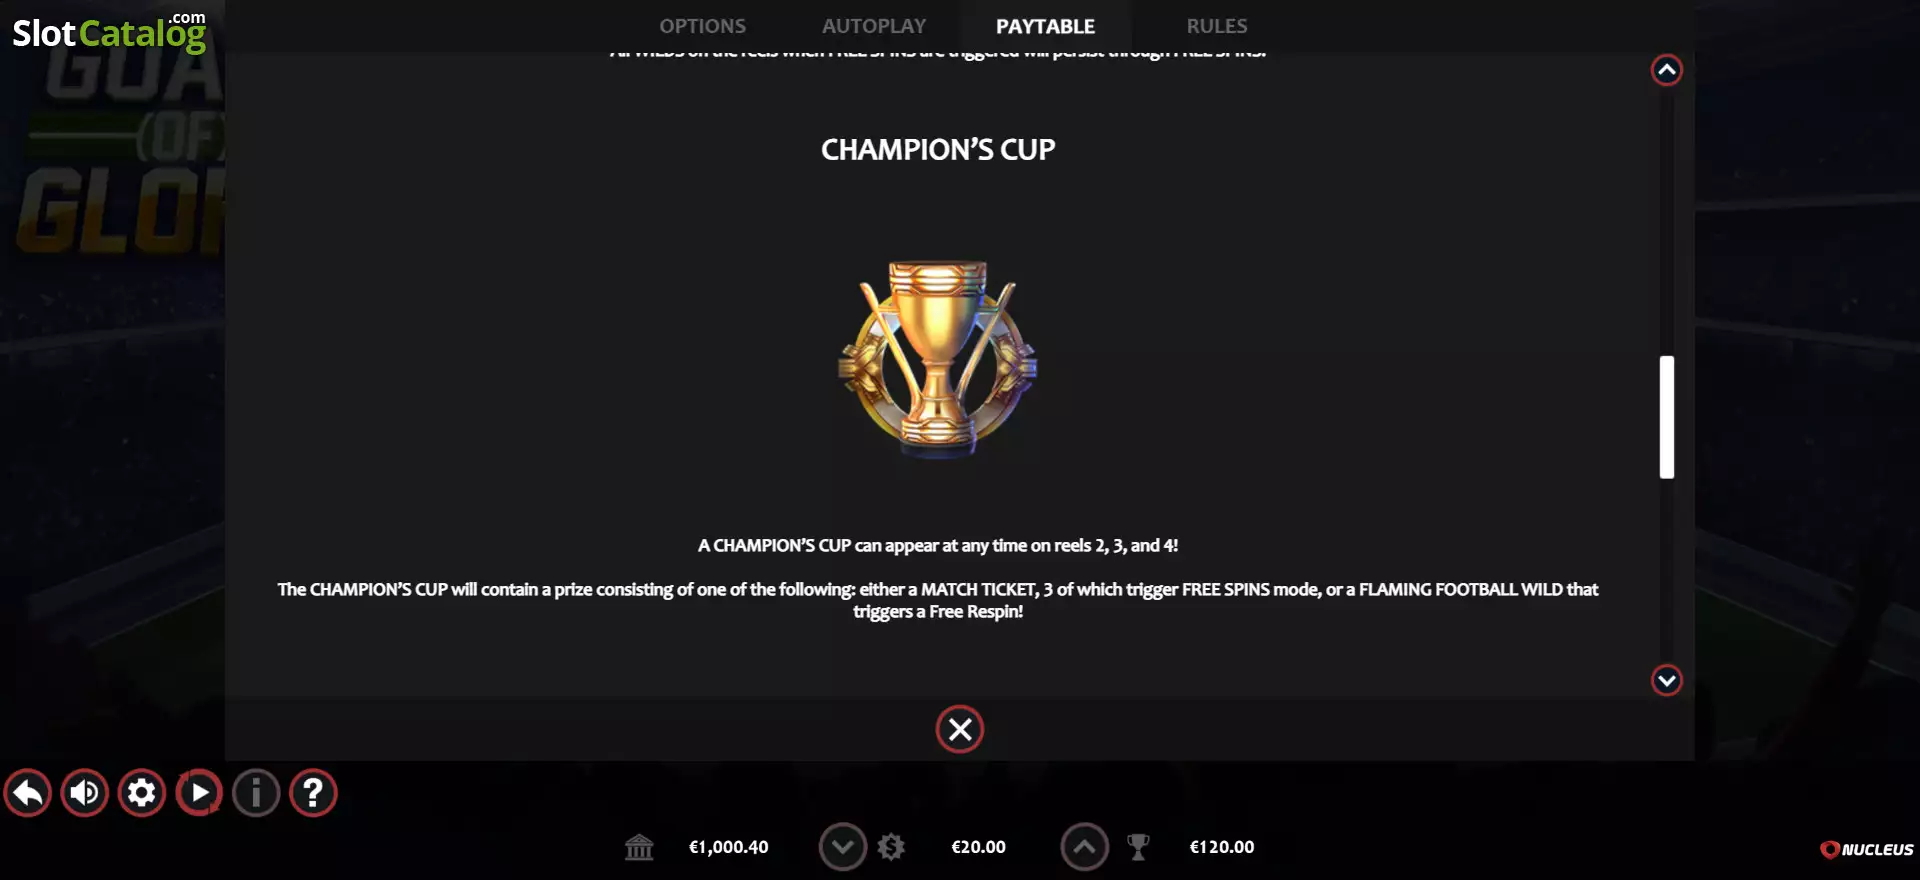Click the paytable scrollbar thumb
Screen dimensions: 1920x880
click(1667, 417)
